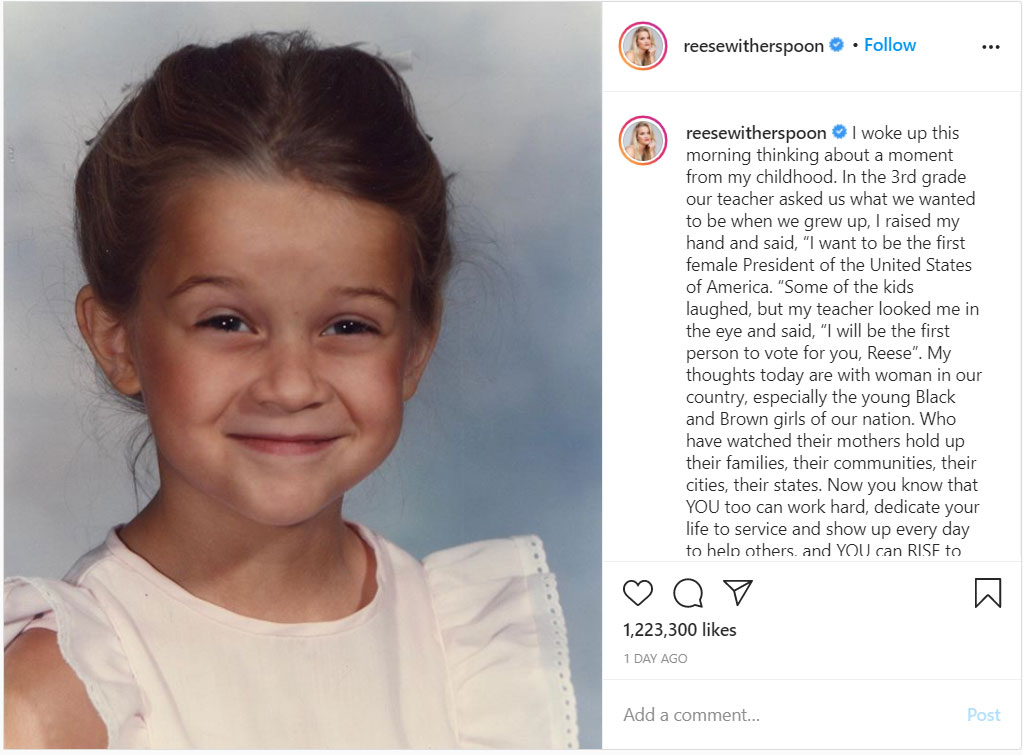The height and width of the screenshot is (755, 1023).
Task: Like the post with the heart icon
Action: [x=637, y=593]
